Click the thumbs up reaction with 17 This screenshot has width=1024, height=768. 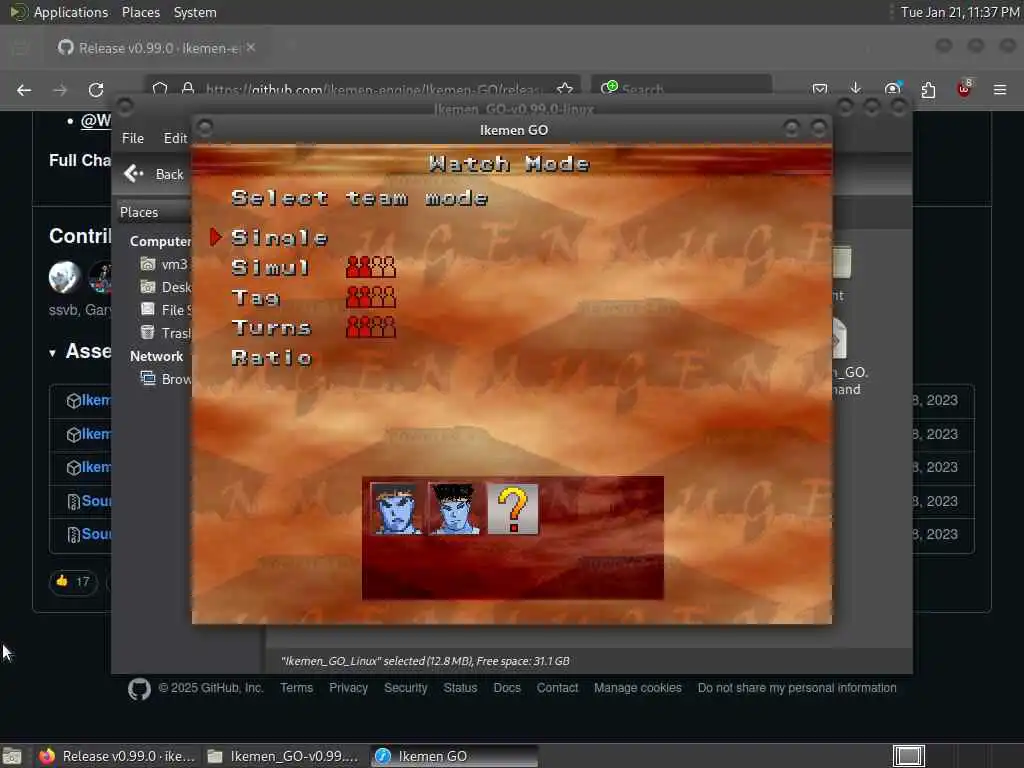73,581
